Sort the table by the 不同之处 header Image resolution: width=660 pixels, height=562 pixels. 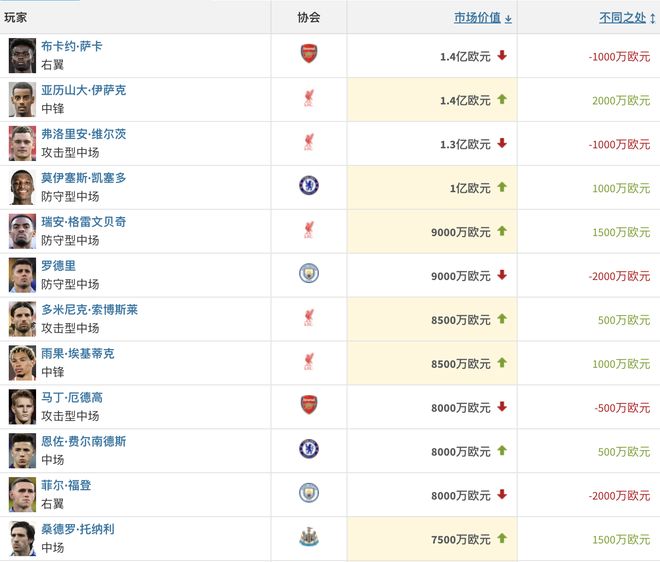[622, 18]
